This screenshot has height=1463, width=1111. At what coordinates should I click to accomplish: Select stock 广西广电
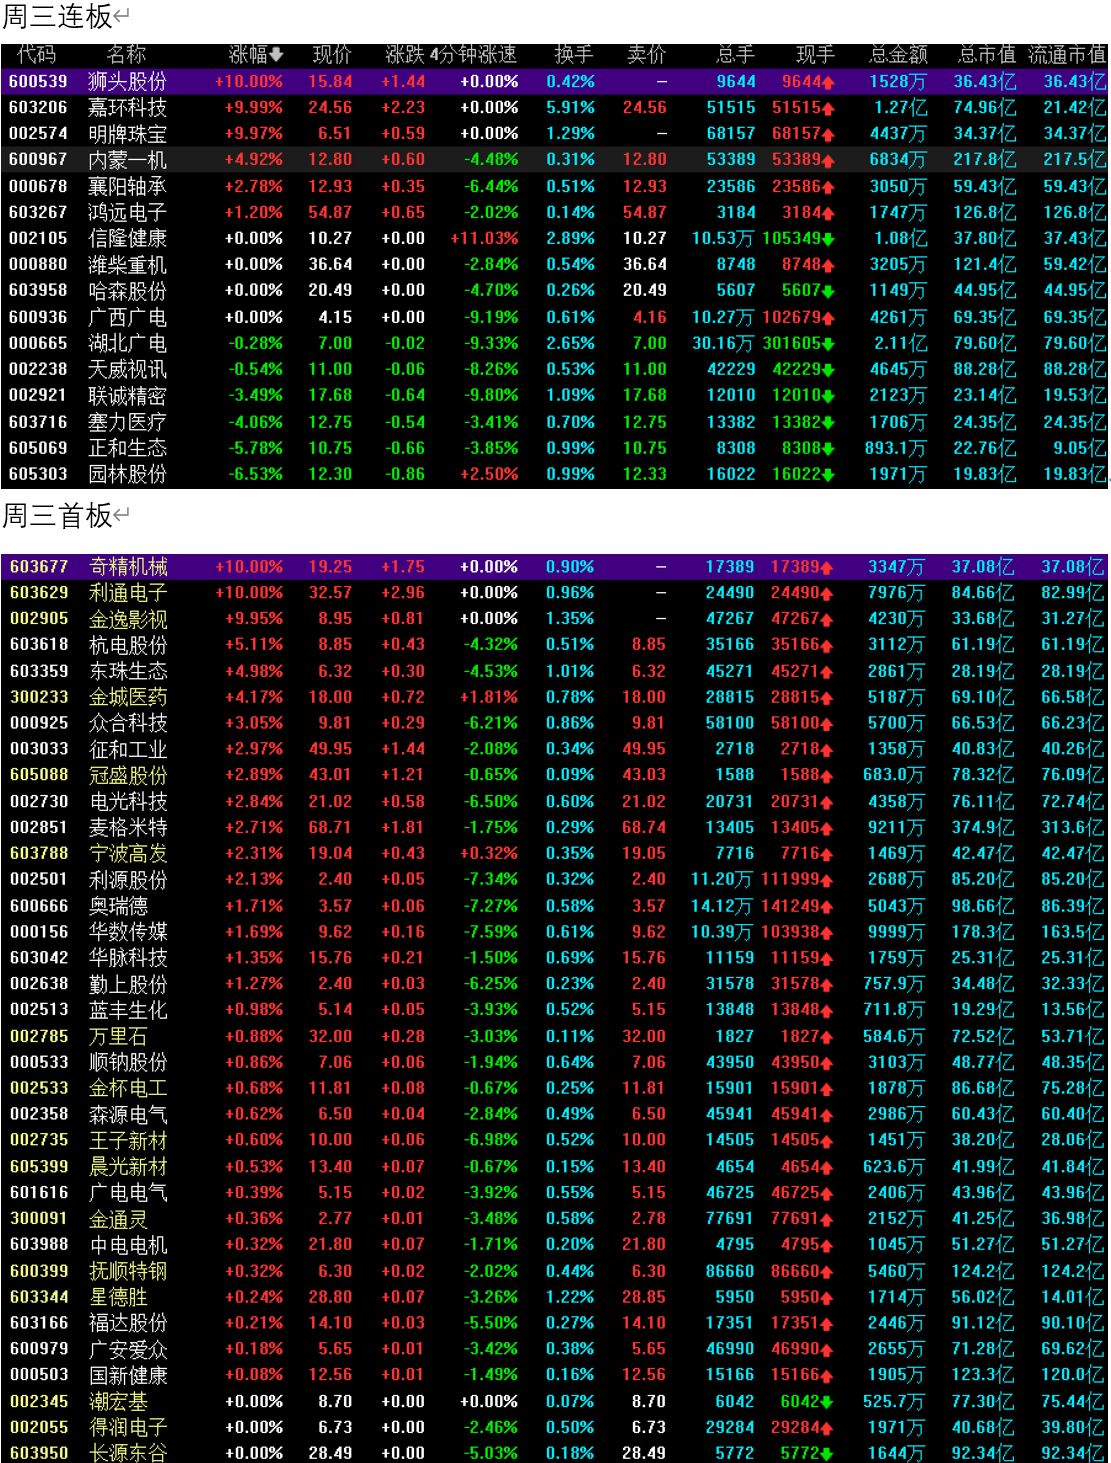[x=127, y=317]
